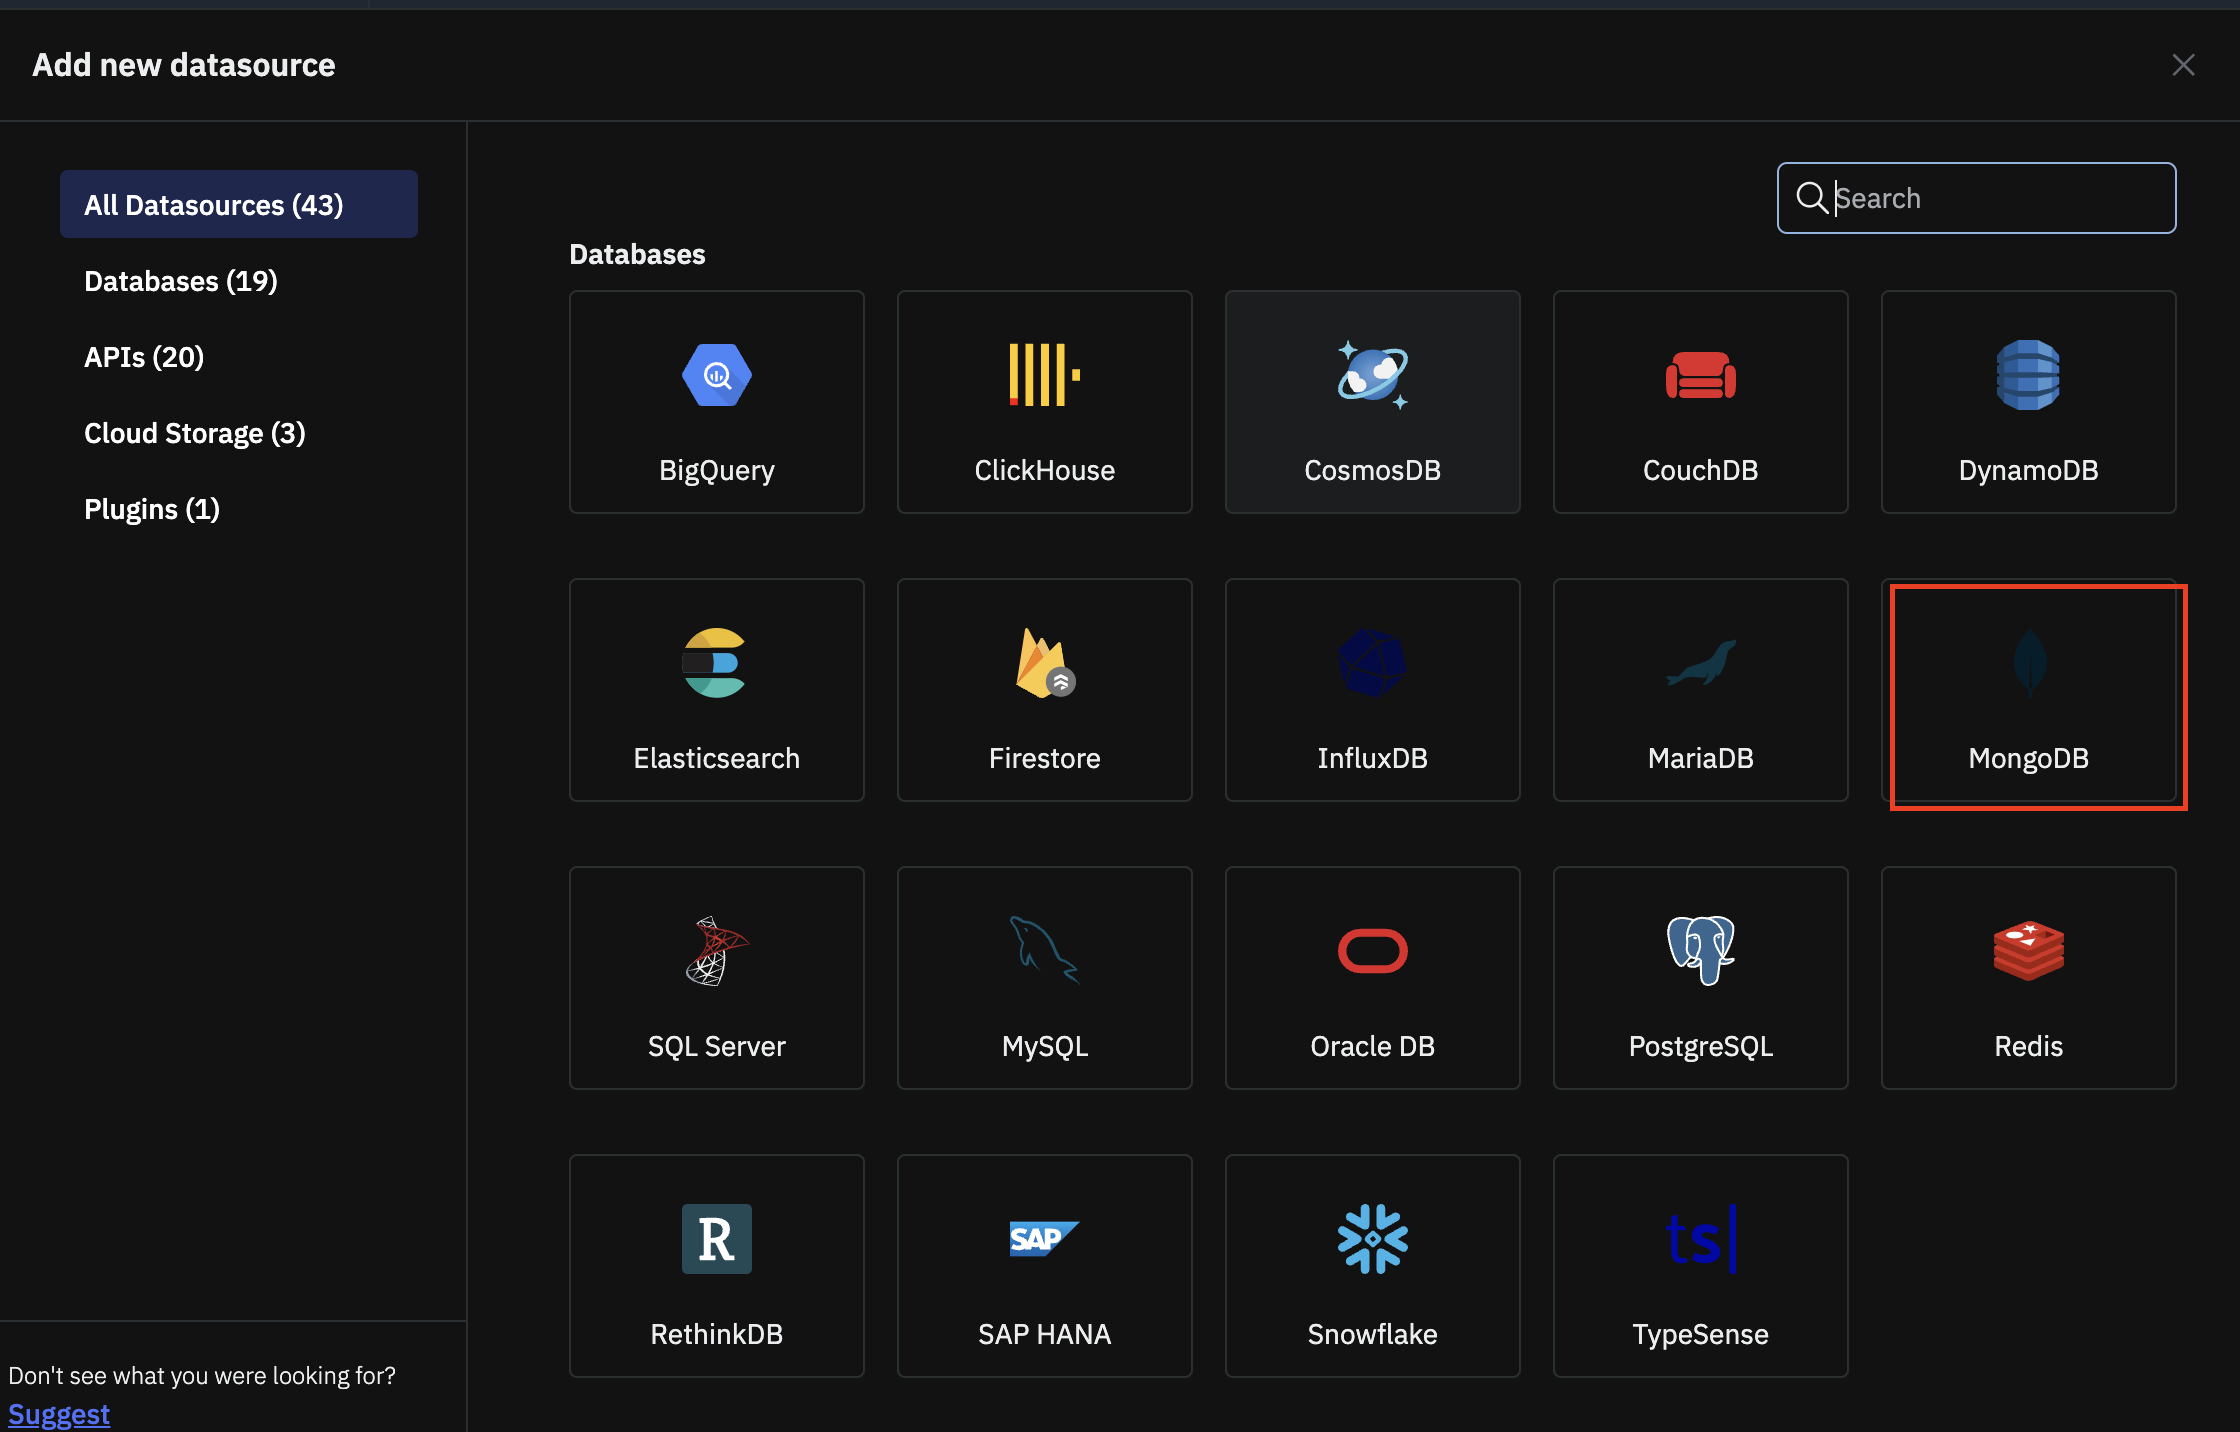
Task: Switch to the APIs category
Action: (144, 357)
